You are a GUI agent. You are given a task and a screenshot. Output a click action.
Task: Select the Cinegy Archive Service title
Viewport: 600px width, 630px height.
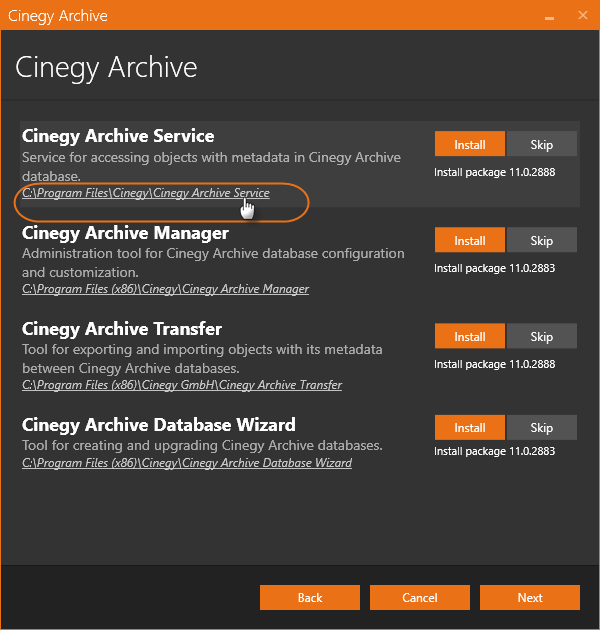point(118,136)
